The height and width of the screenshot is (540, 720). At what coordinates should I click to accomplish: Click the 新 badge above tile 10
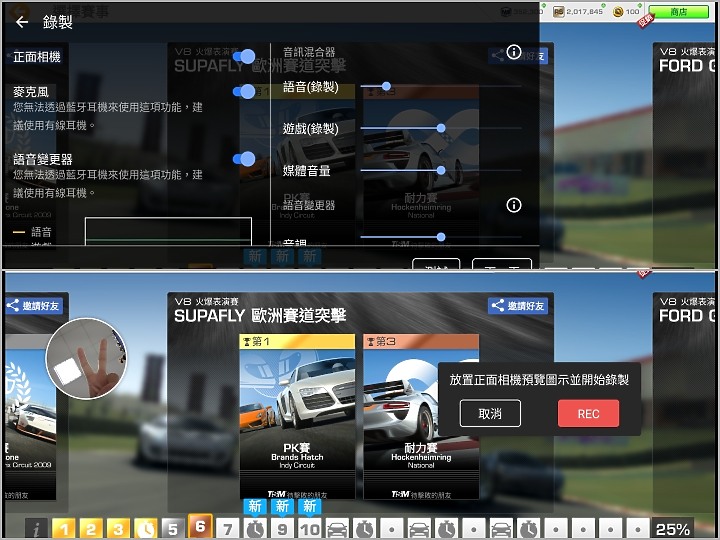[x=310, y=506]
